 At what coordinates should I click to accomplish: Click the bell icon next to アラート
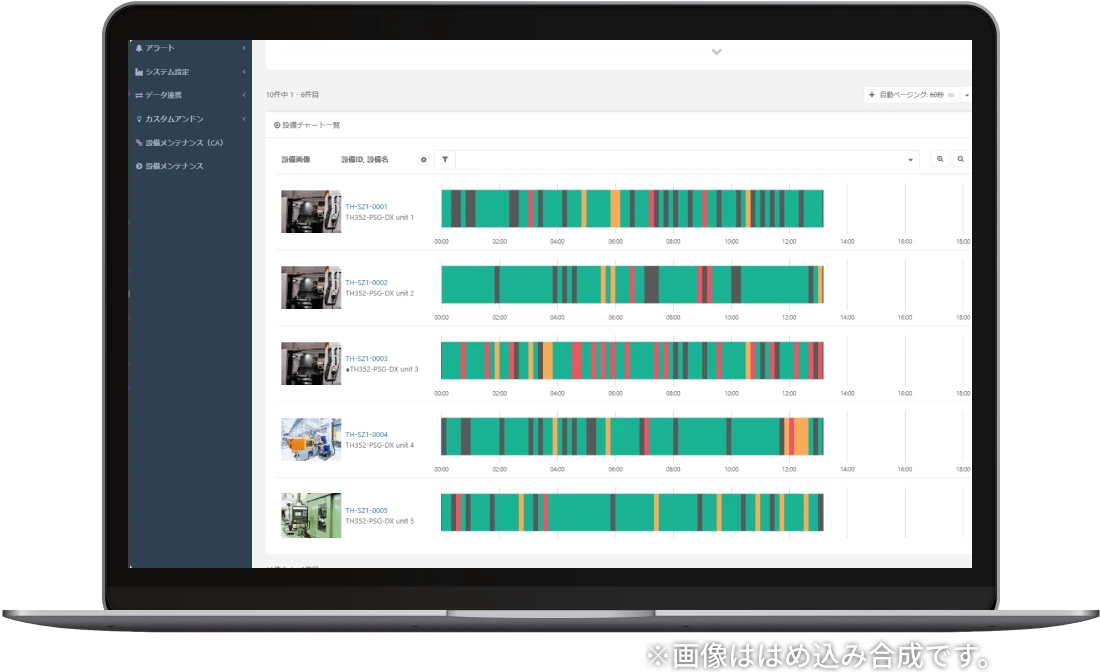pos(139,48)
